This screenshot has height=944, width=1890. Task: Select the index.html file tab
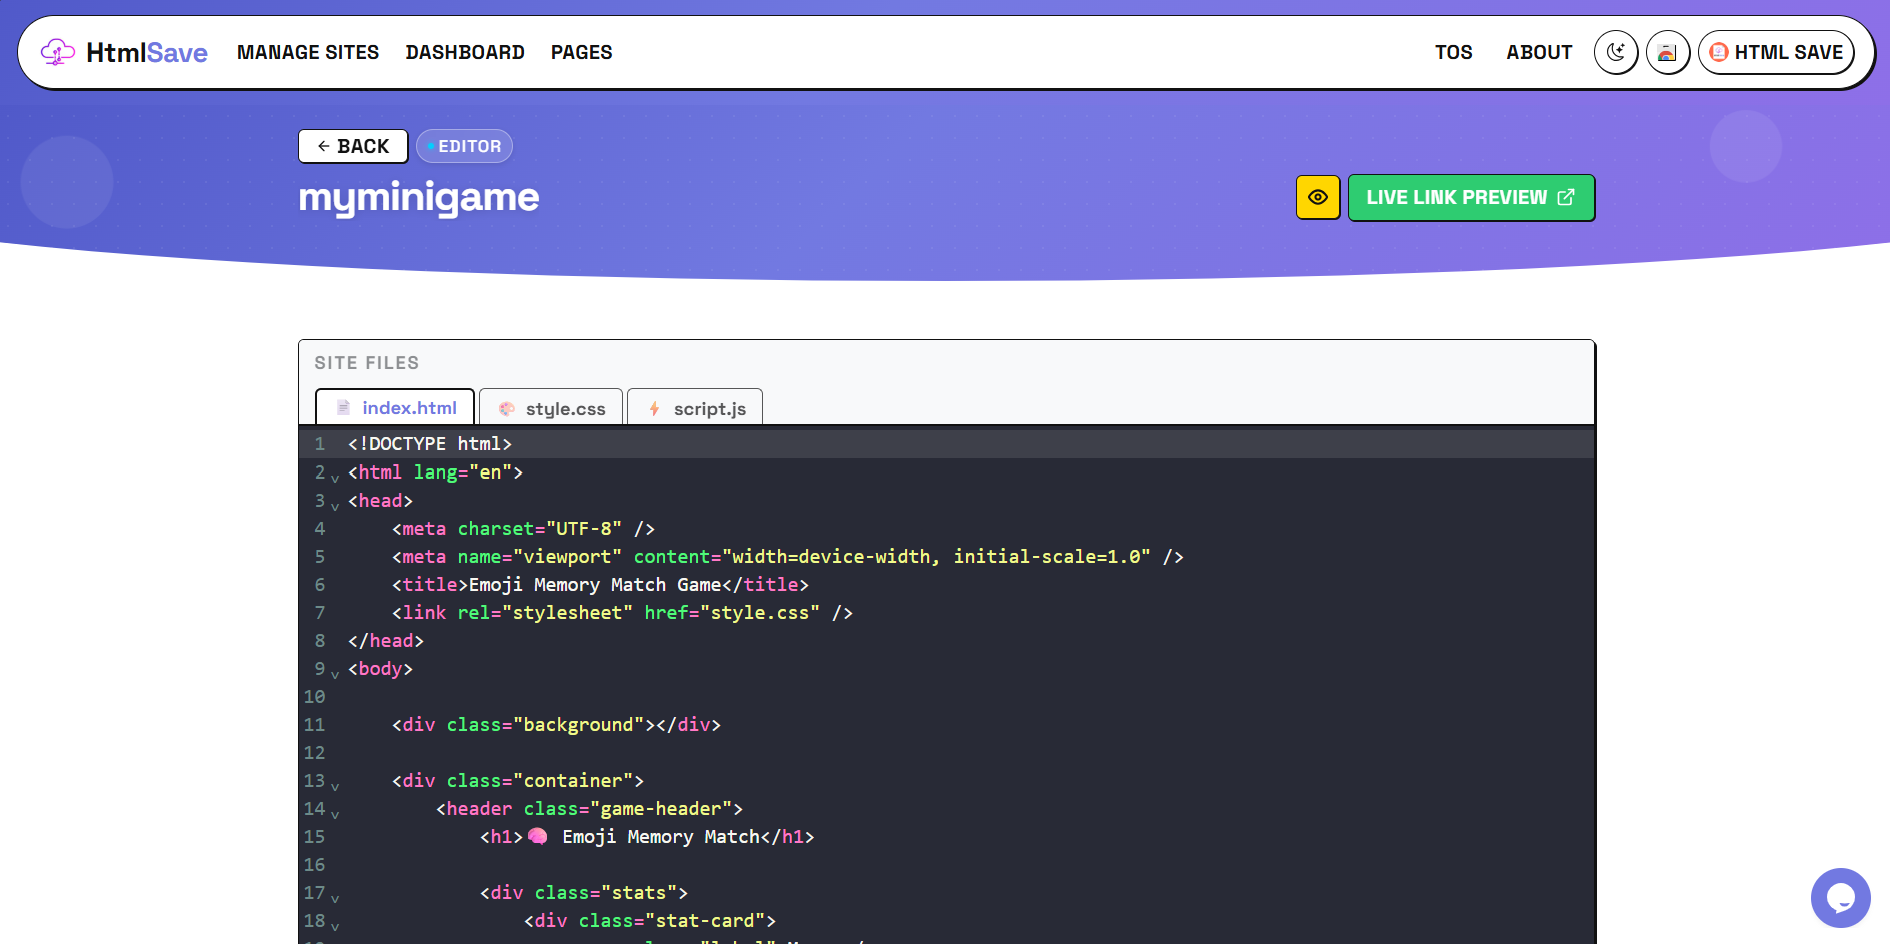(395, 407)
